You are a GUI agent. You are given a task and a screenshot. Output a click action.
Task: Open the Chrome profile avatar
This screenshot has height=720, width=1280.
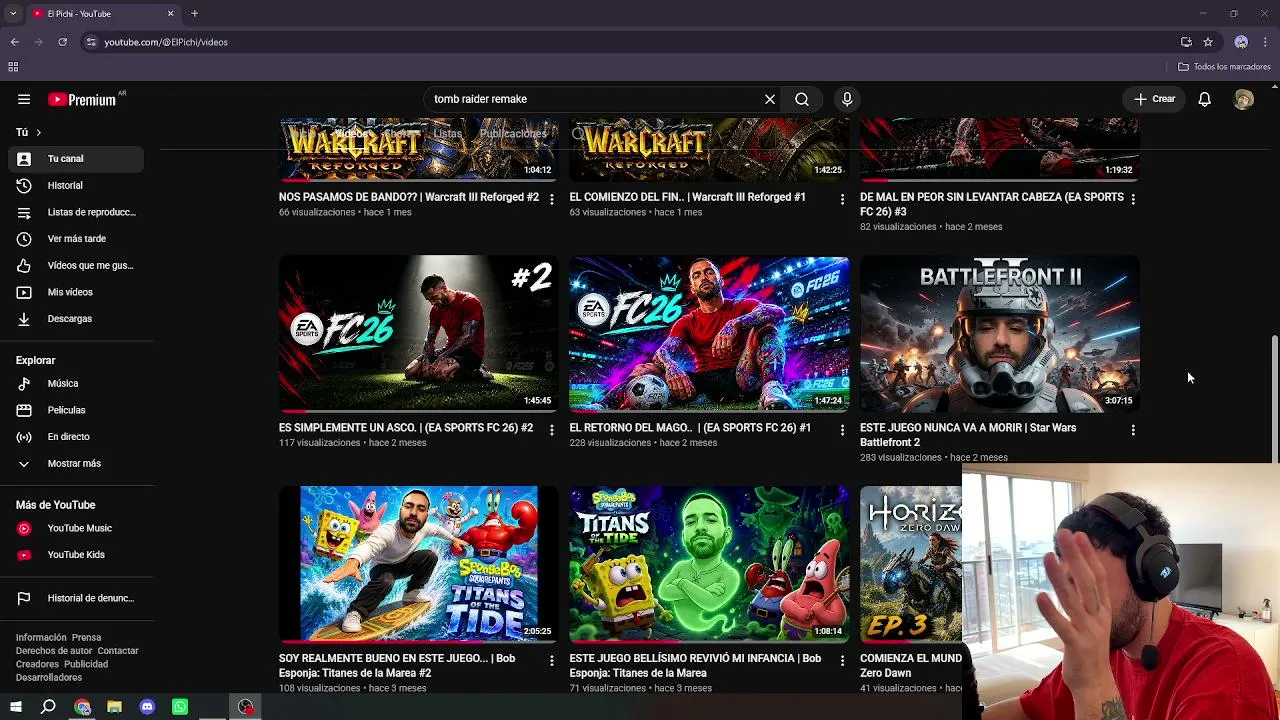[1241, 42]
